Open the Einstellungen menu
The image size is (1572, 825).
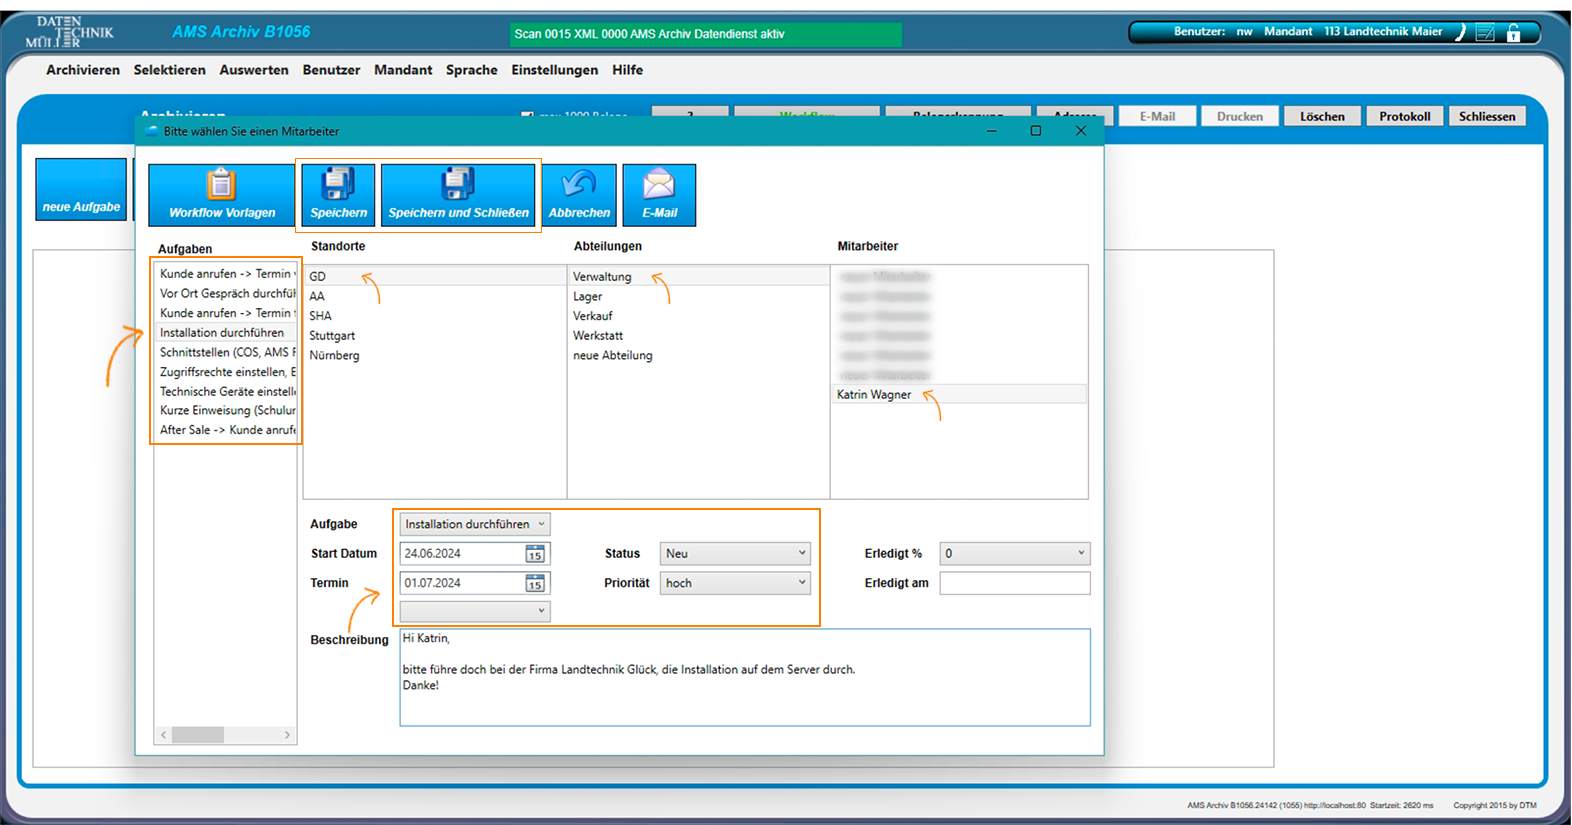click(555, 70)
